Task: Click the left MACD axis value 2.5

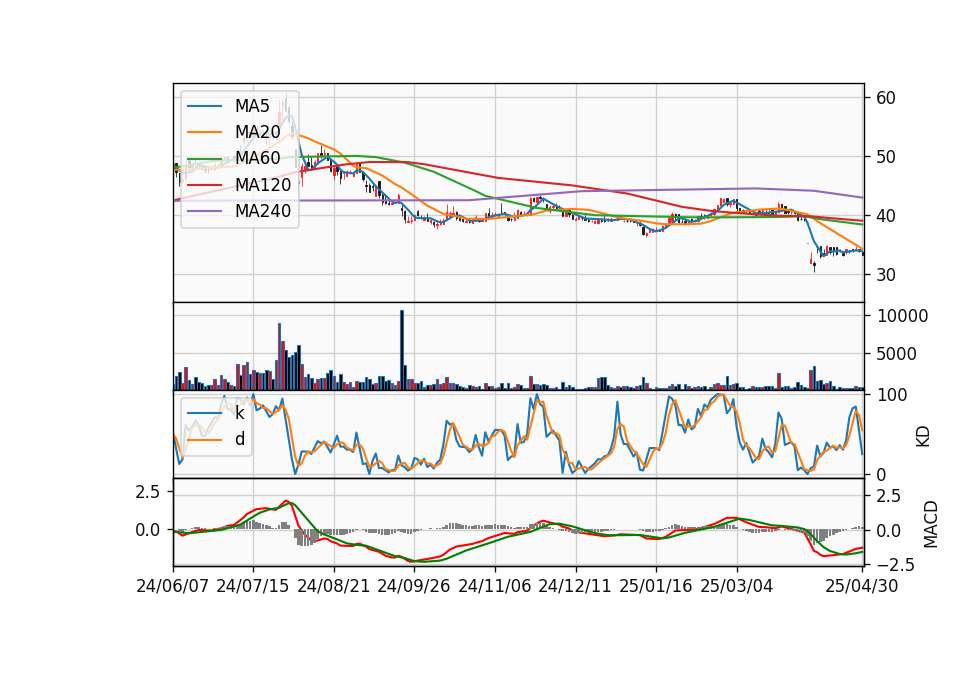Action: point(148,492)
